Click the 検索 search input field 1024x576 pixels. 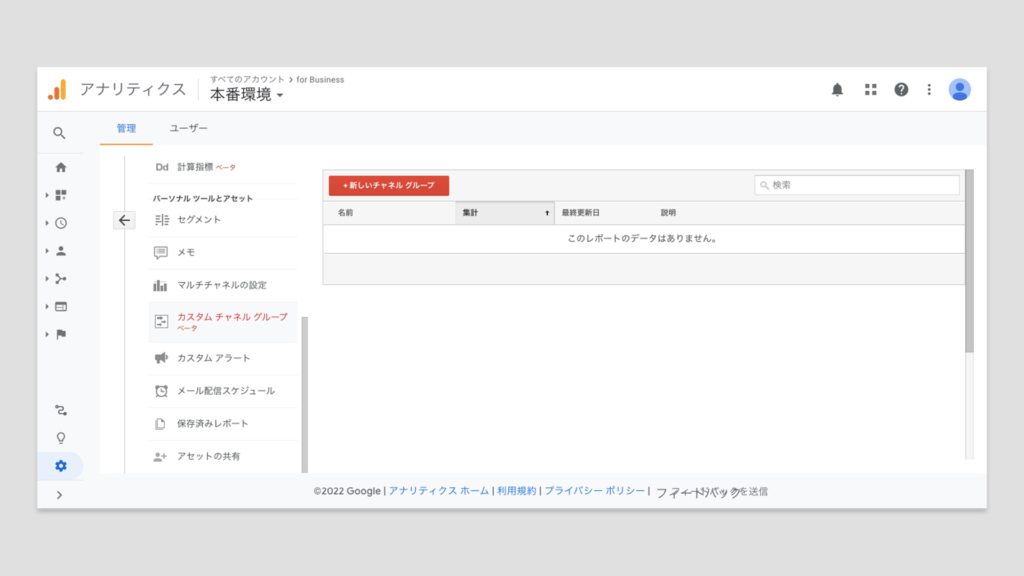(857, 185)
